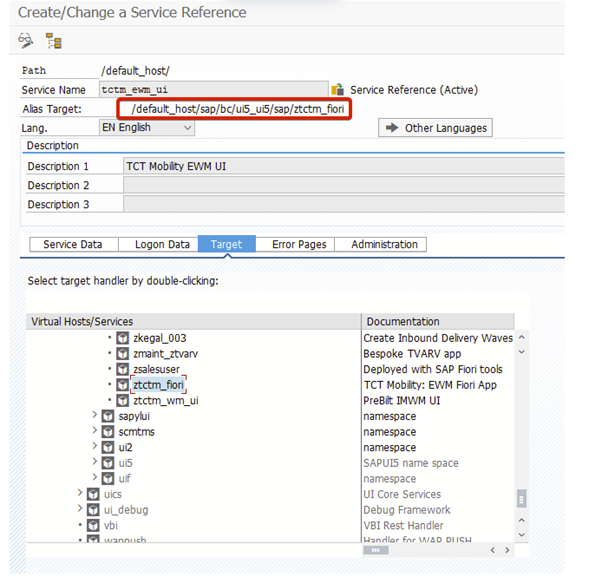
Task: Click the ztctm_wm_ui service icon
Action: click(x=123, y=401)
